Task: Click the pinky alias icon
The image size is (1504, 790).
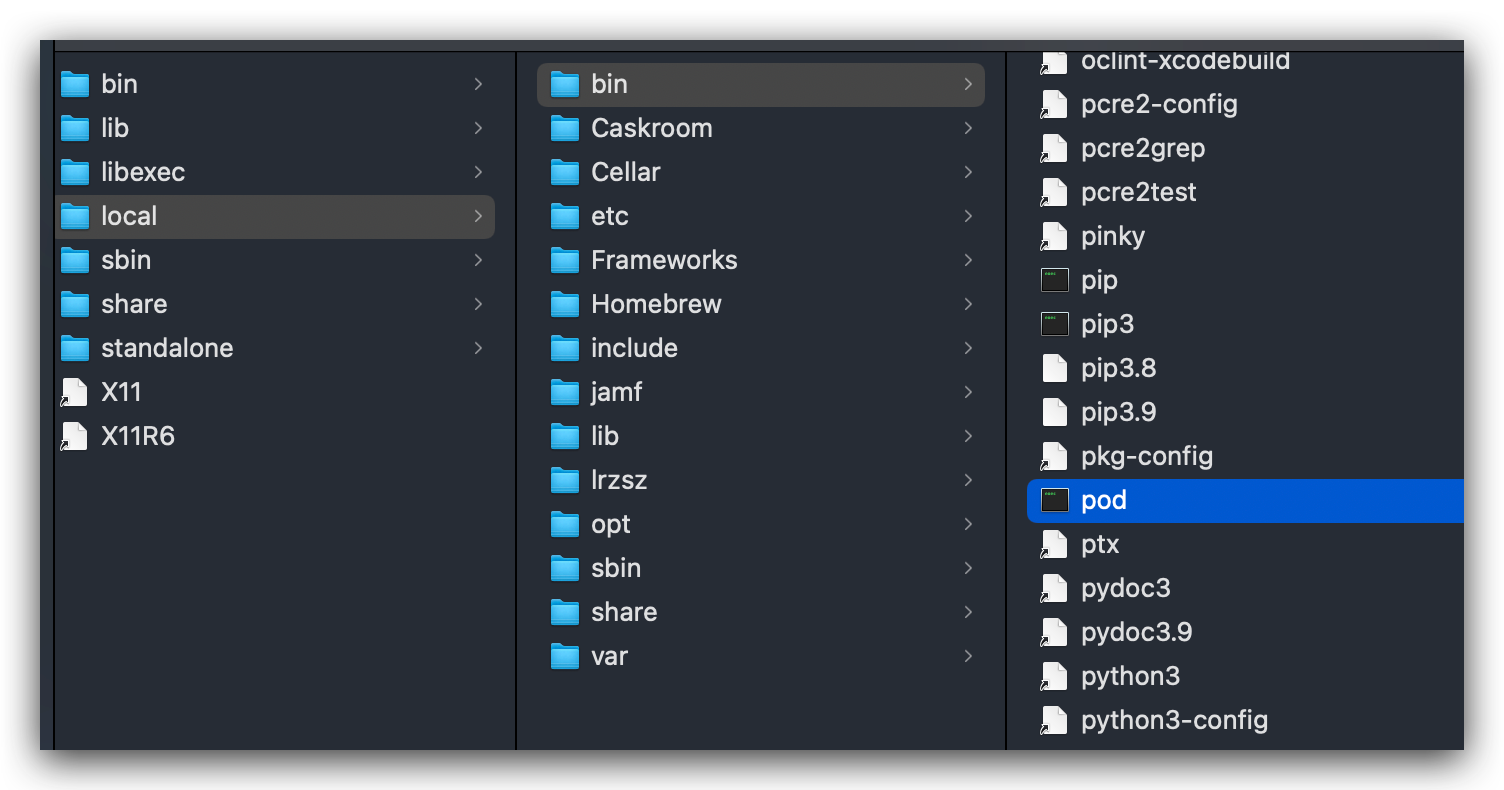Action: pos(1055,236)
